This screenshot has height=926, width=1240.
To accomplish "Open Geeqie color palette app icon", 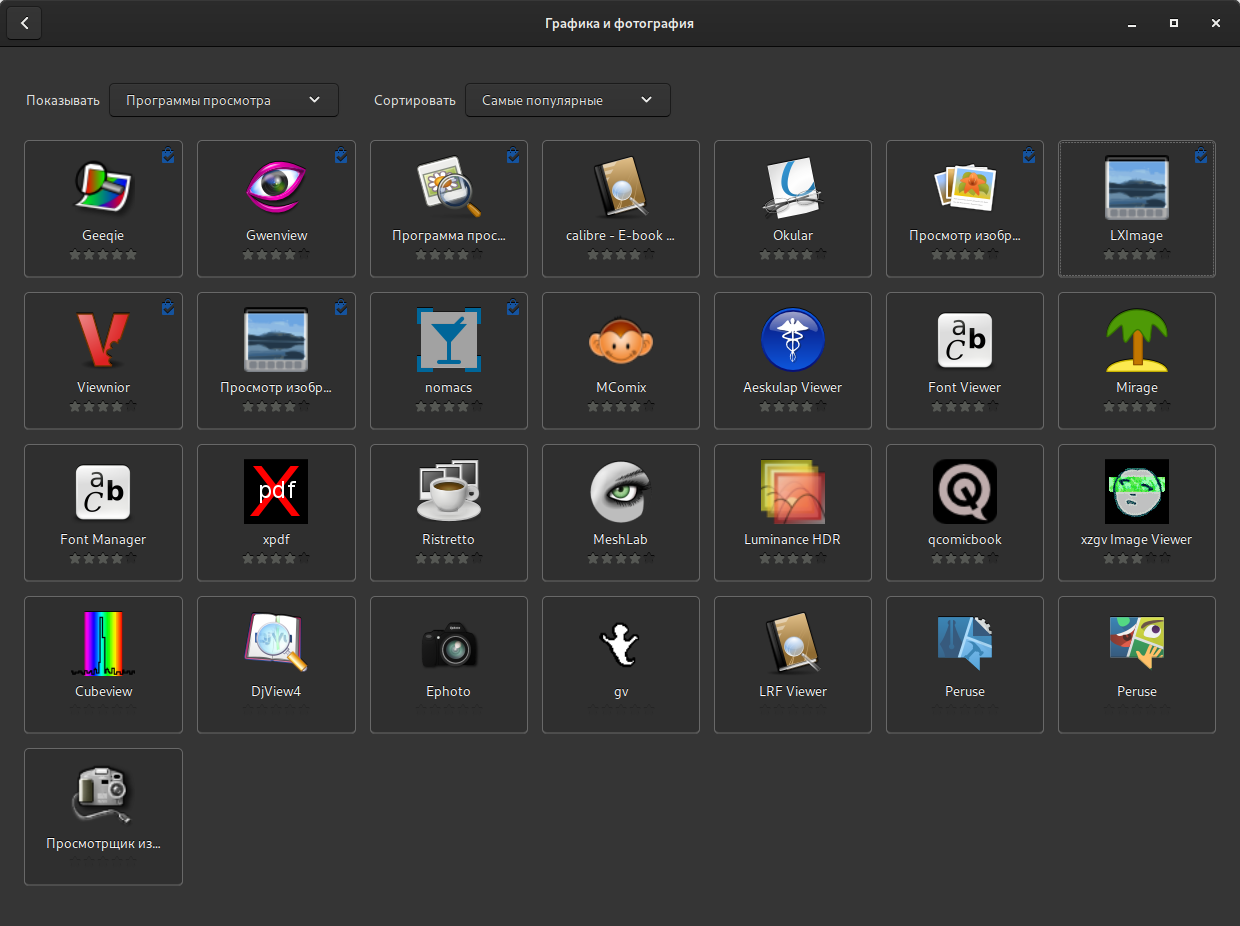I will click(x=103, y=186).
